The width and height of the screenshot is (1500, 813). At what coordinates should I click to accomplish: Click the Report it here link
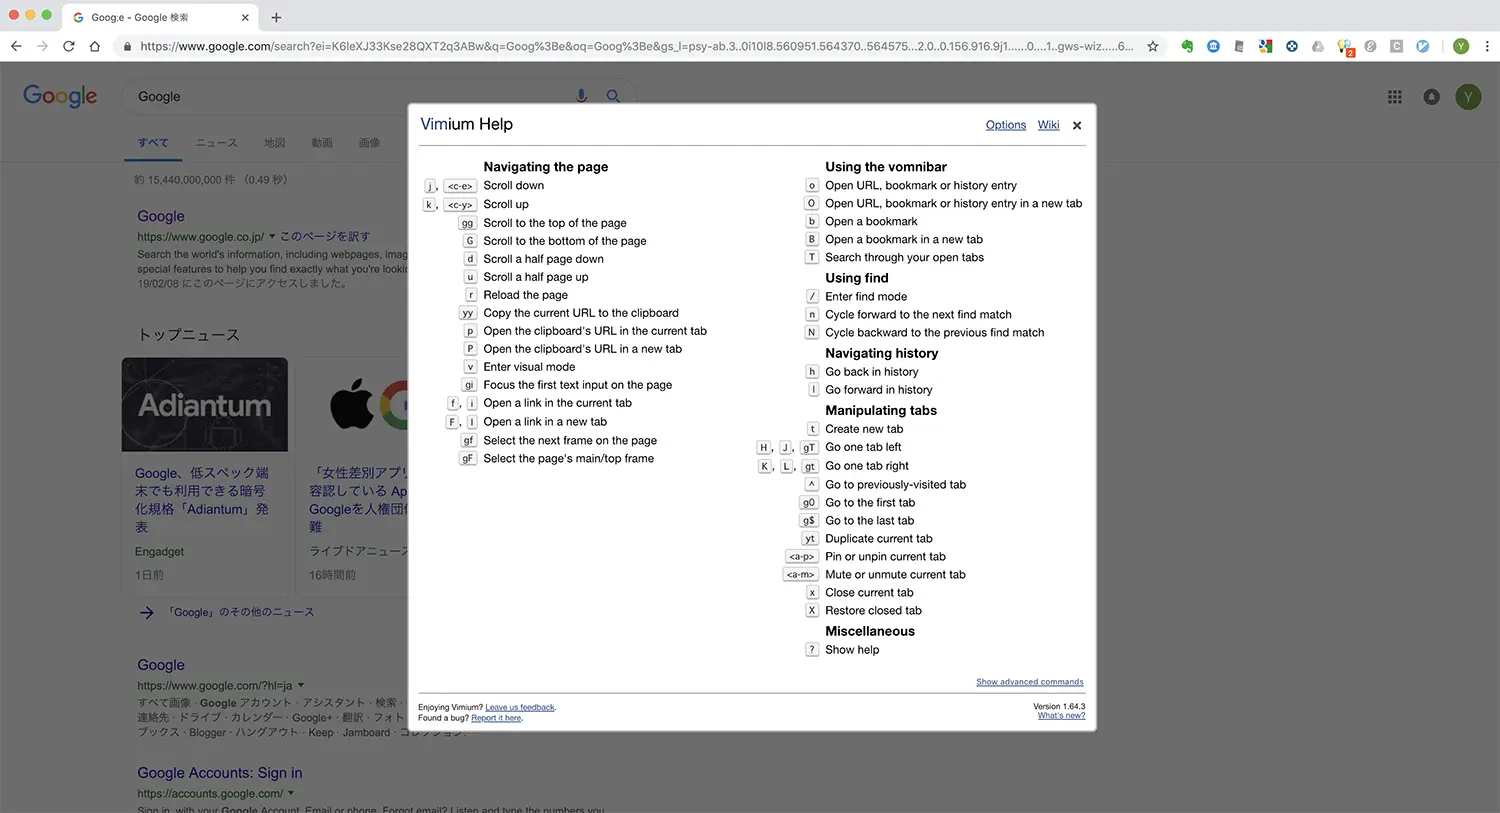coord(496,718)
